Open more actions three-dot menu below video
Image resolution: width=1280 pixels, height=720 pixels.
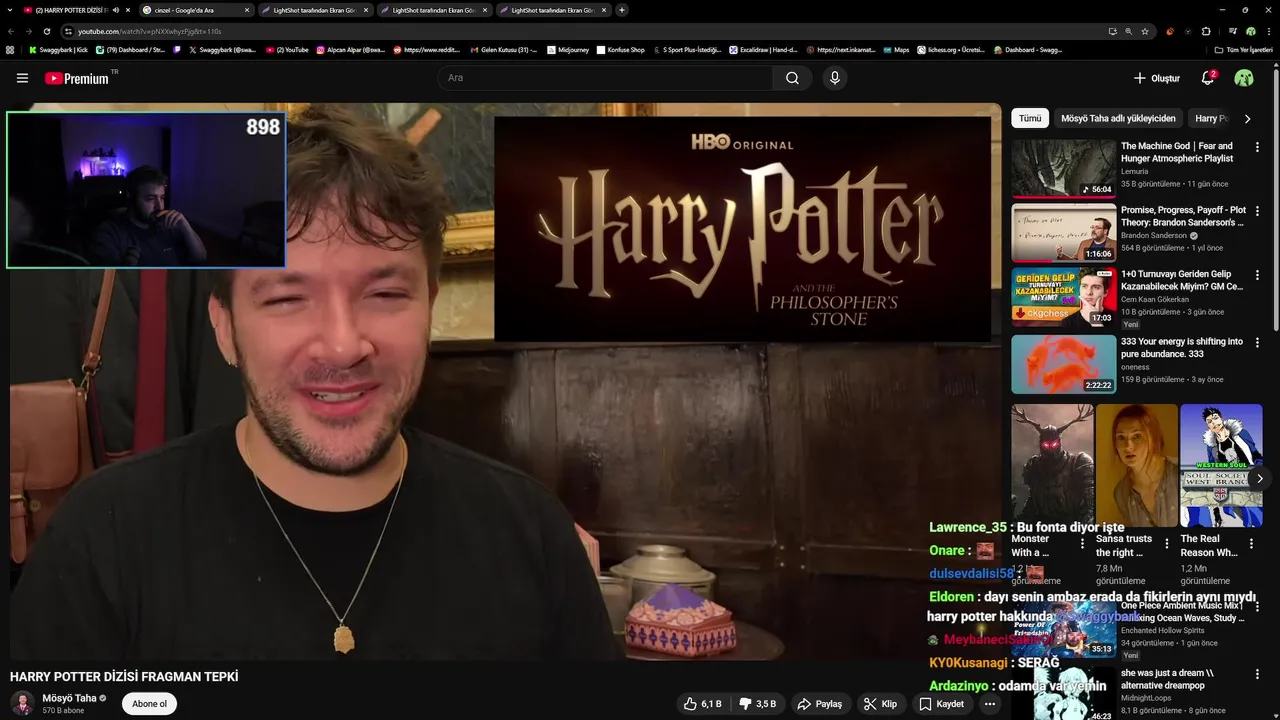(x=990, y=704)
